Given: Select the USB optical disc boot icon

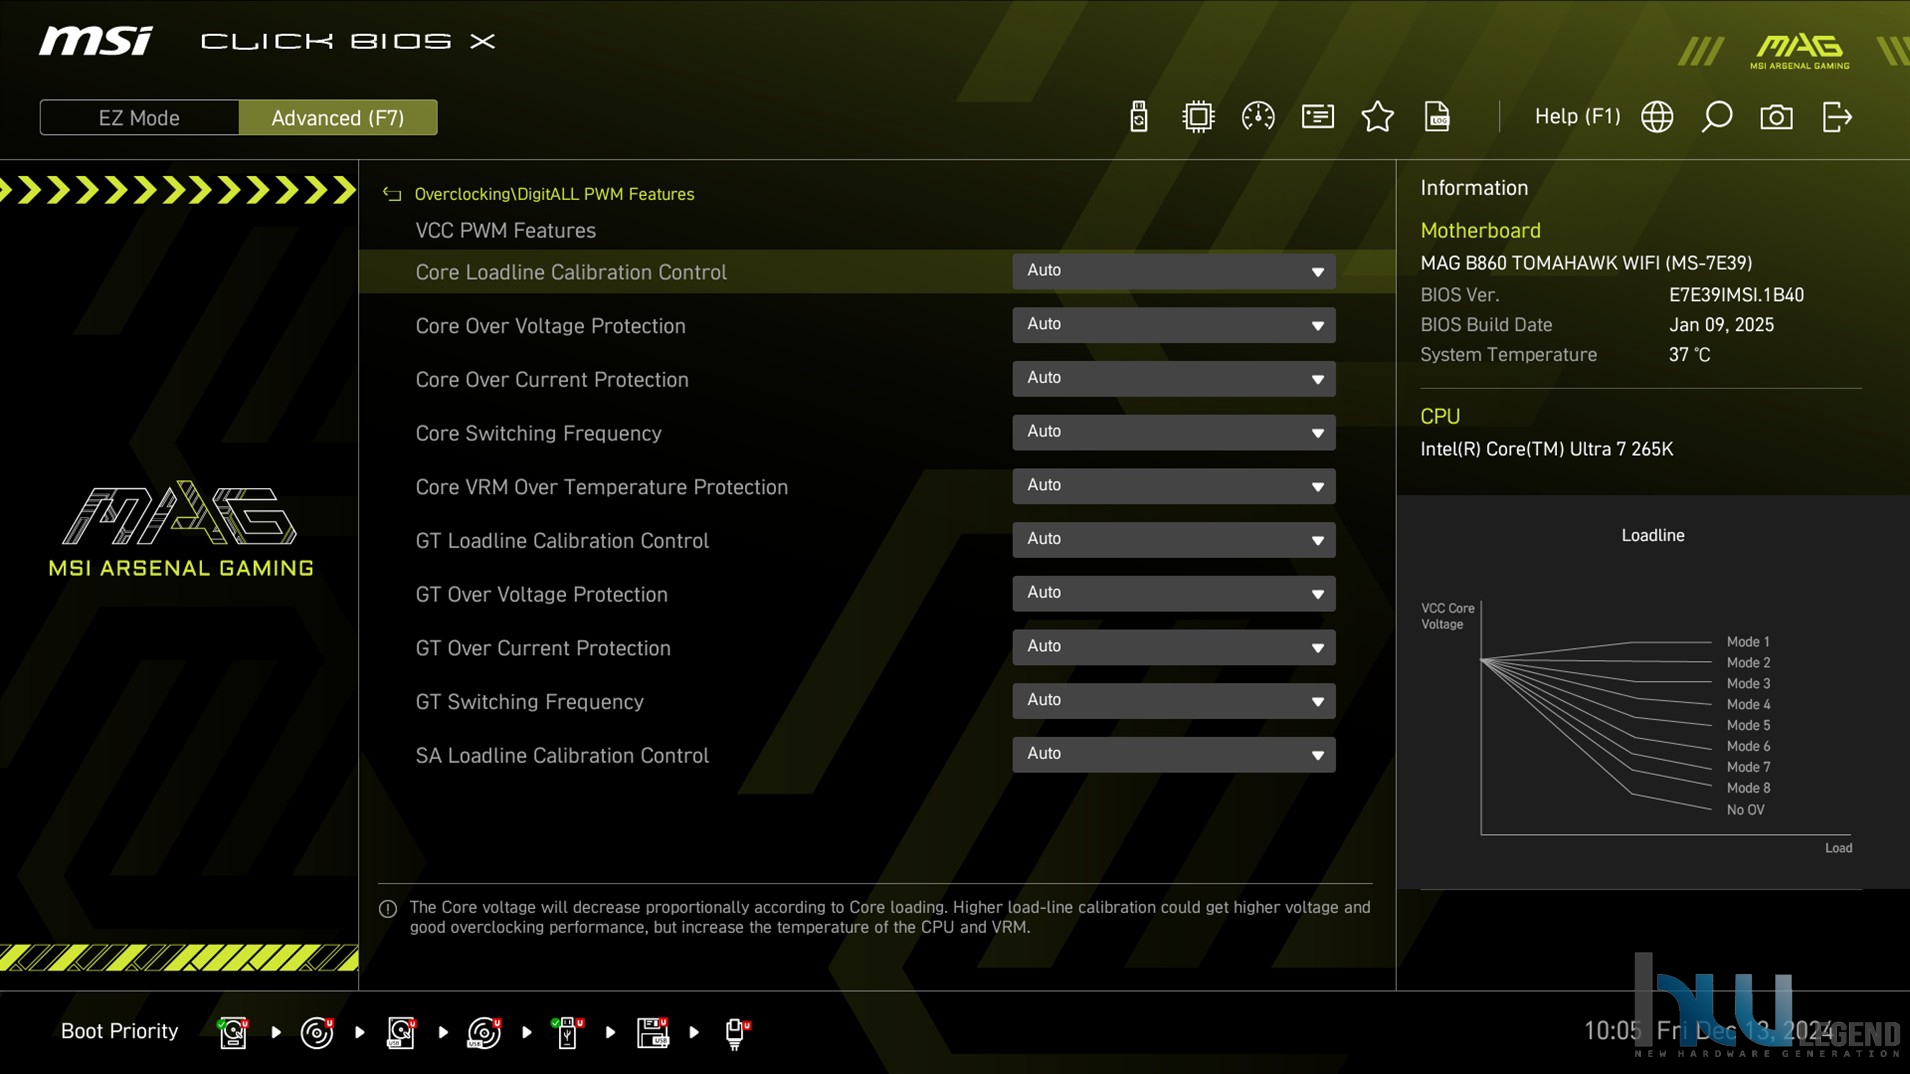Looking at the screenshot, I should 484,1032.
